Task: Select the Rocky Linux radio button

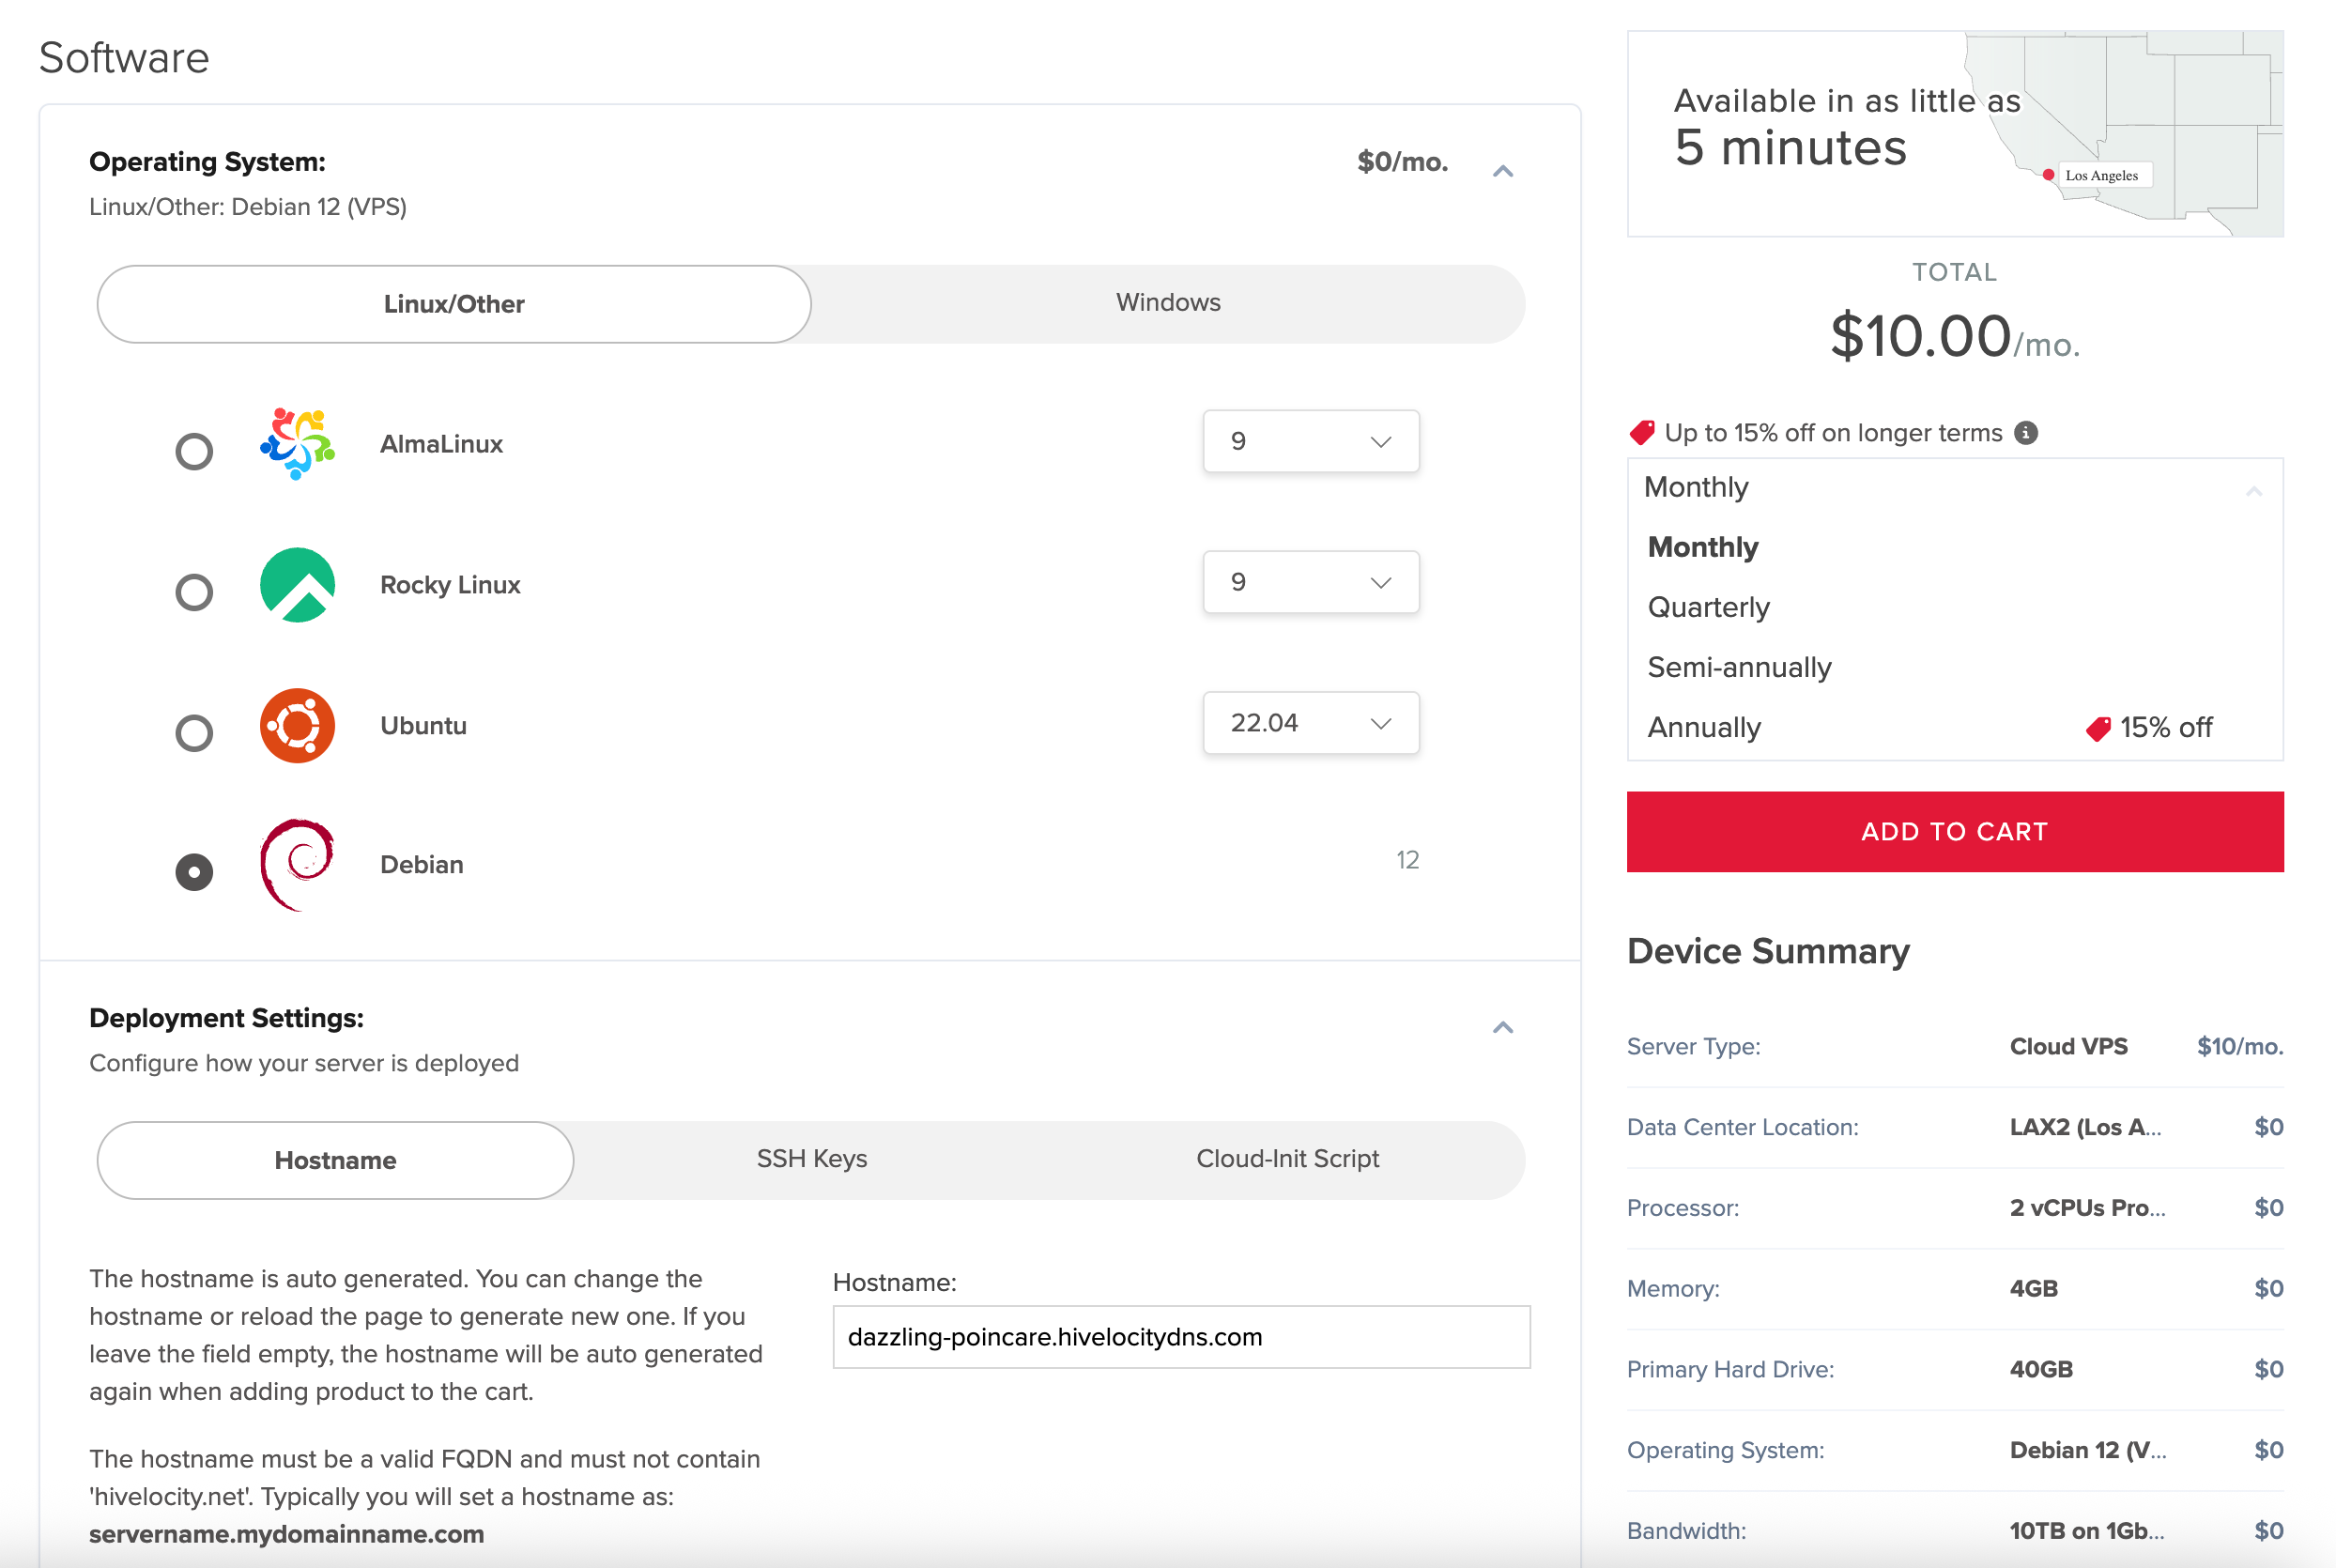Action: (x=194, y=592)
